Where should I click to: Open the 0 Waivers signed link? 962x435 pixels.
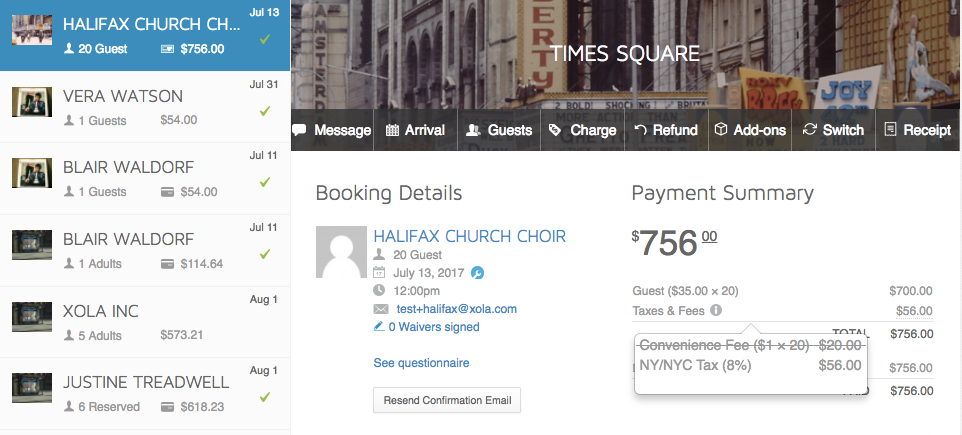(x=426, y=327)
